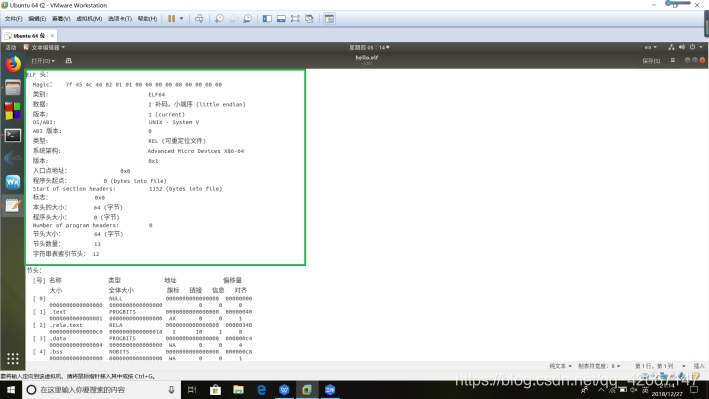Click the 'Advanced Micro Devices X86-64' text

(196, 151)
